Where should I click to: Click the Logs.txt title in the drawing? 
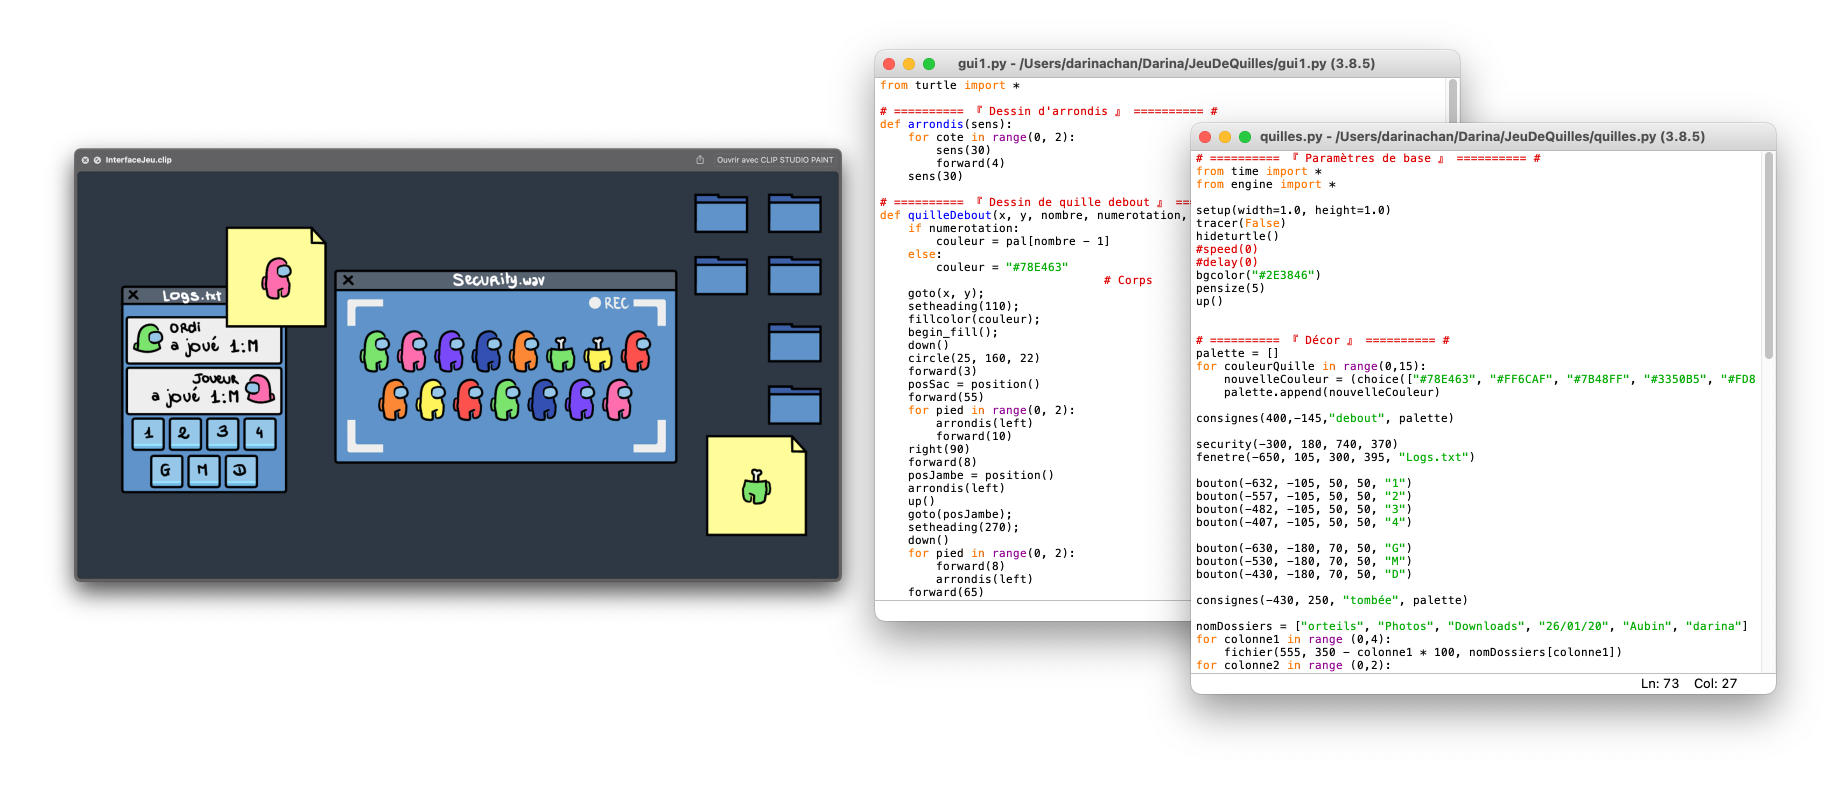point(192,296)
